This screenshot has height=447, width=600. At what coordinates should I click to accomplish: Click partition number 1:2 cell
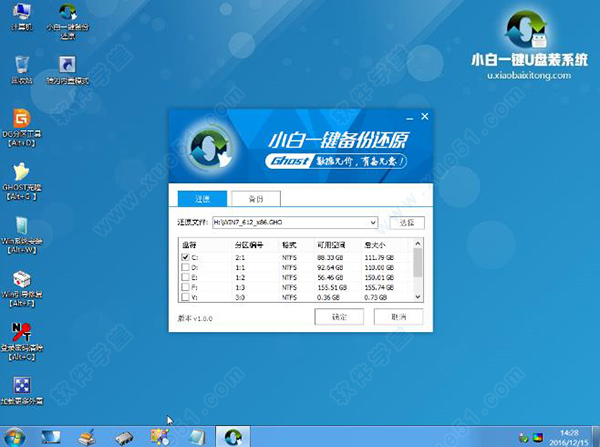(240, 277)
